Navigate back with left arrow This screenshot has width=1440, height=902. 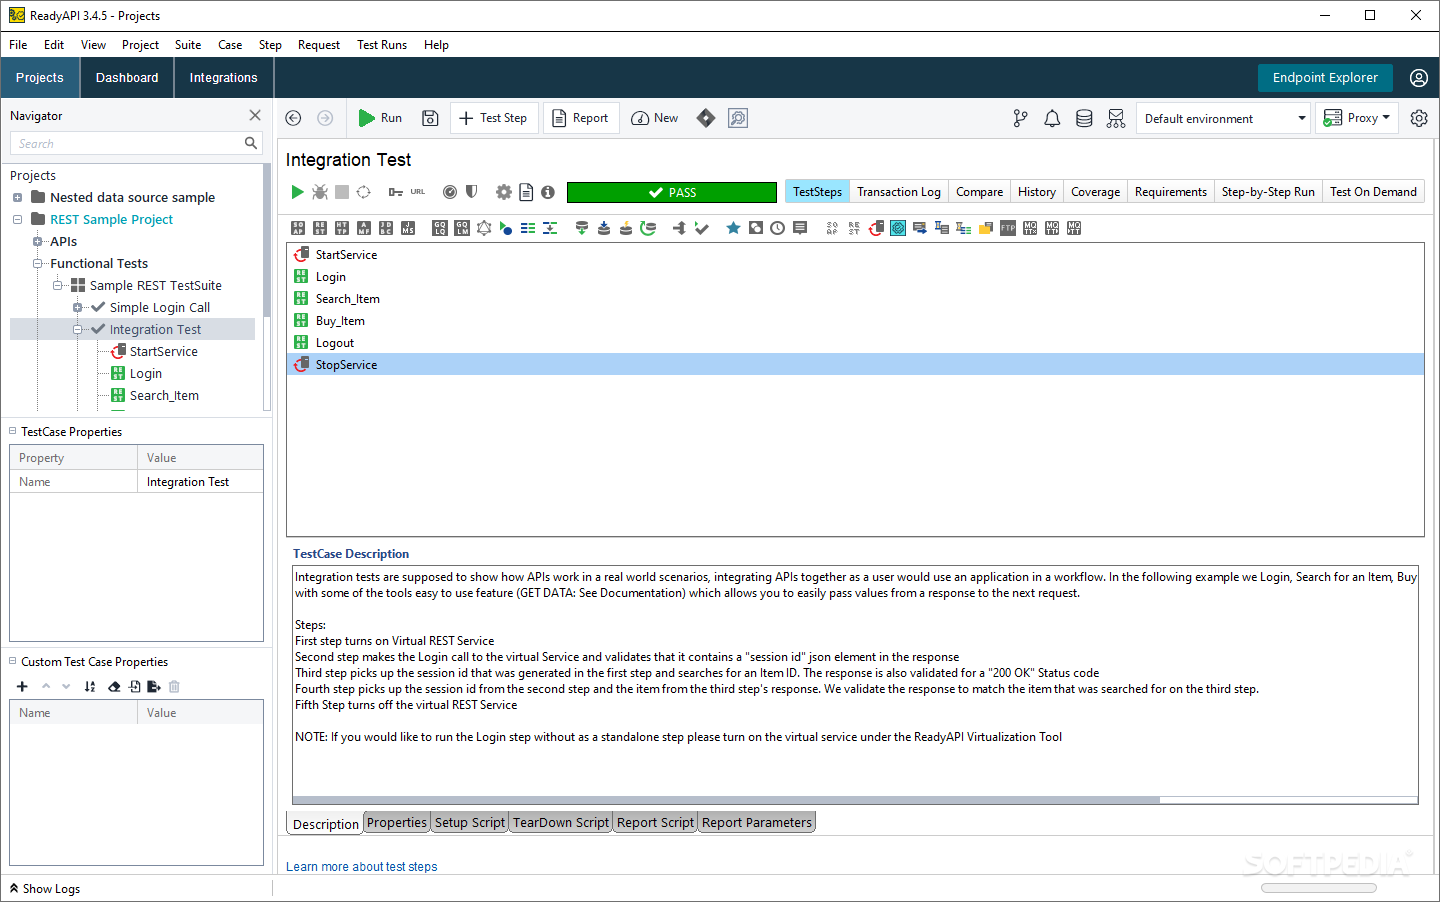293,118
